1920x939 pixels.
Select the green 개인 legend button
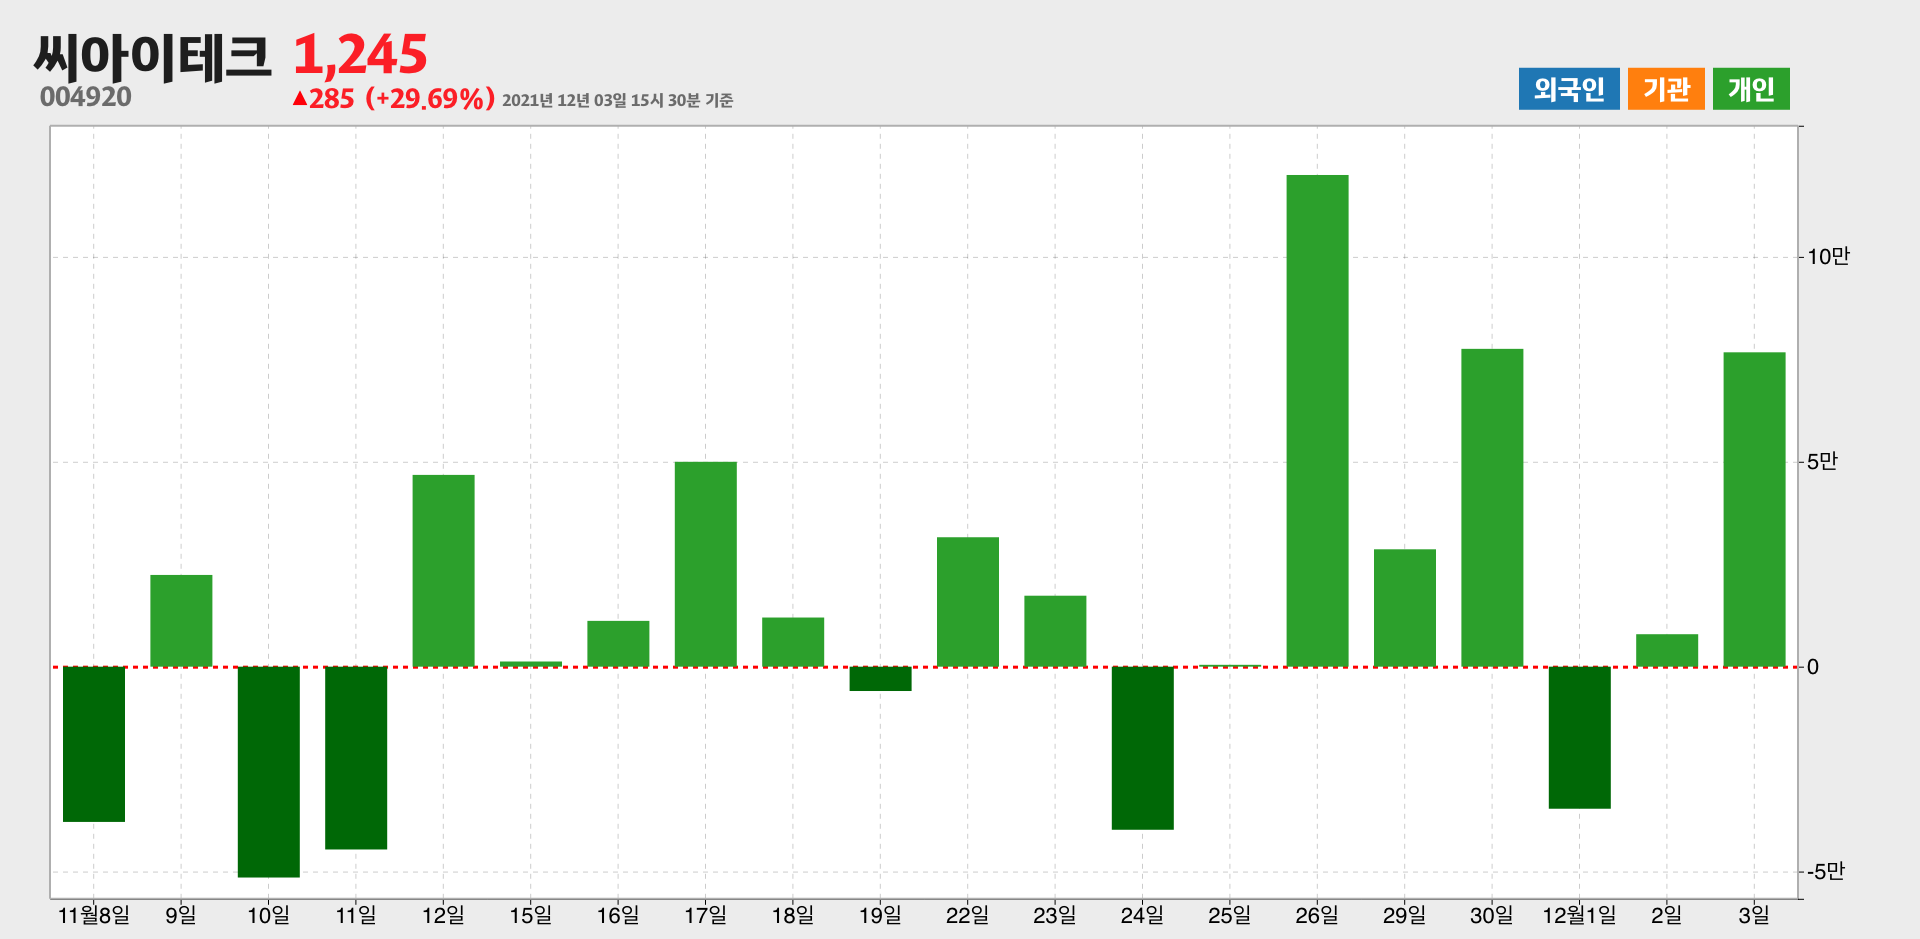click(x=1751, y=89)
